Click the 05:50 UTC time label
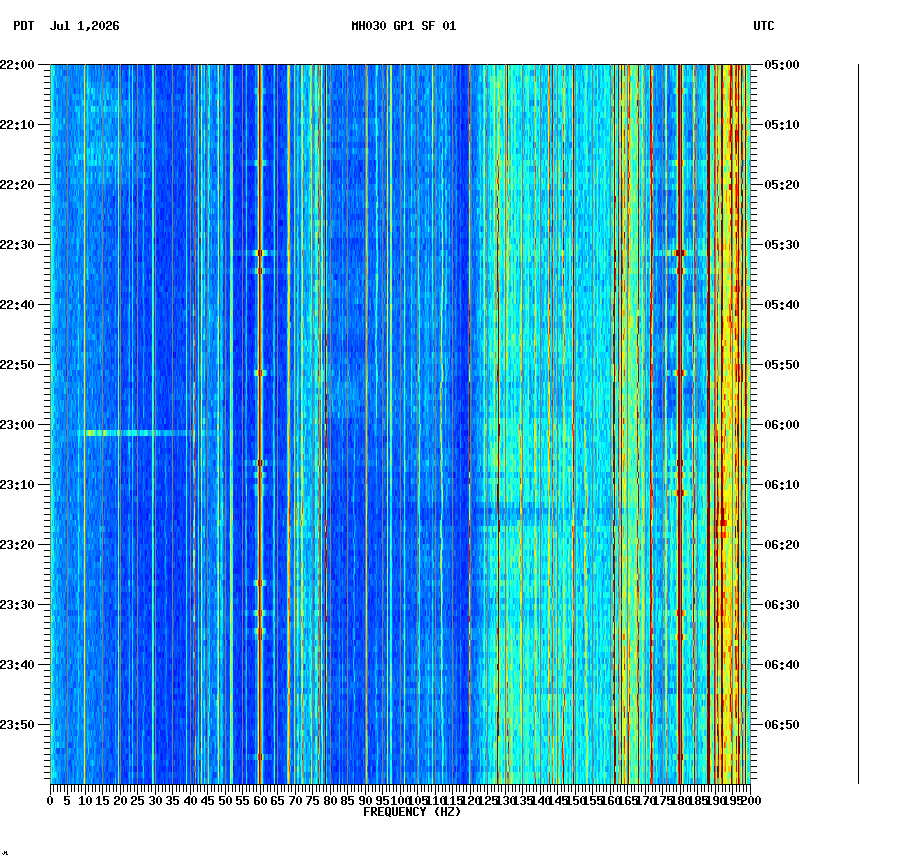This screenshot has width=902, height=864. coord(782,365)
